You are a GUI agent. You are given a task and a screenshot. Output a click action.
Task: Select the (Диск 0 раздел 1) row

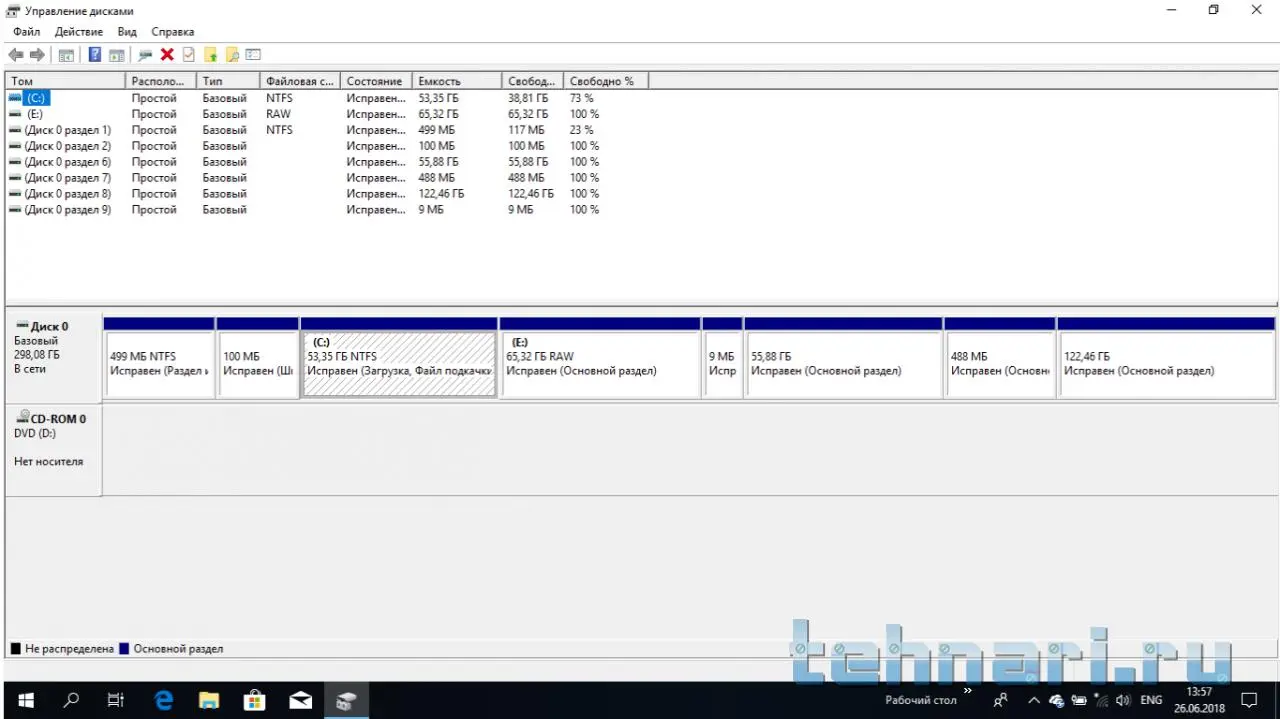(x=326, y=130)
